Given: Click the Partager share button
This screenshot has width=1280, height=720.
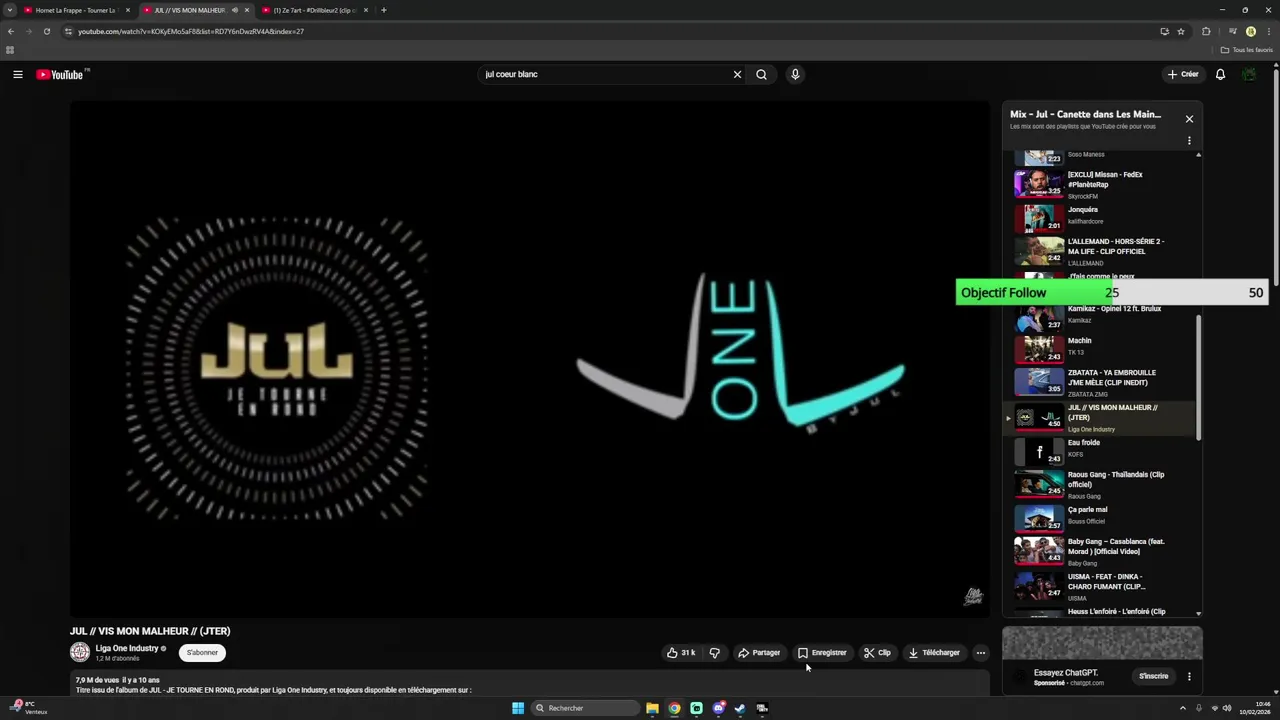Looking at the screenshot, I should pyautogui.click(x=759, y=653).
